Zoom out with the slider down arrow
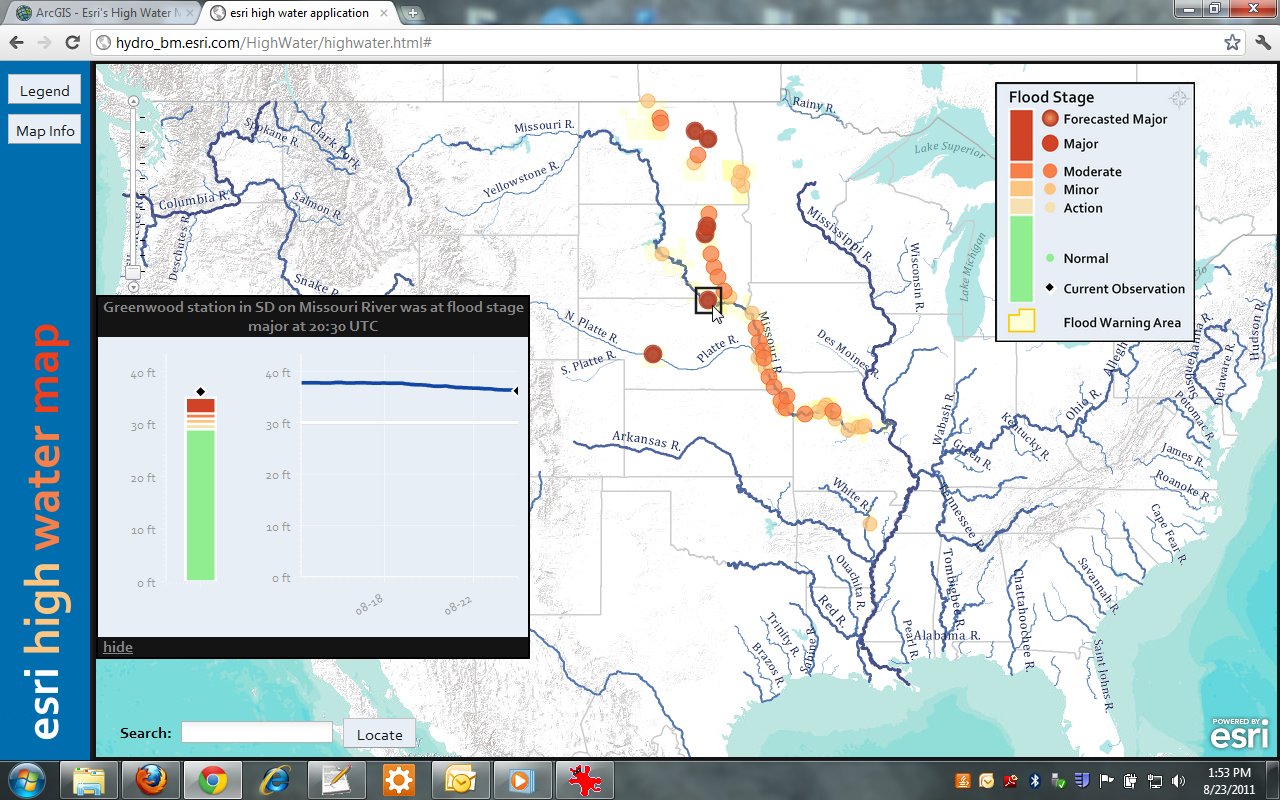This screenshot has width=1280, height=800. point(134,287)
